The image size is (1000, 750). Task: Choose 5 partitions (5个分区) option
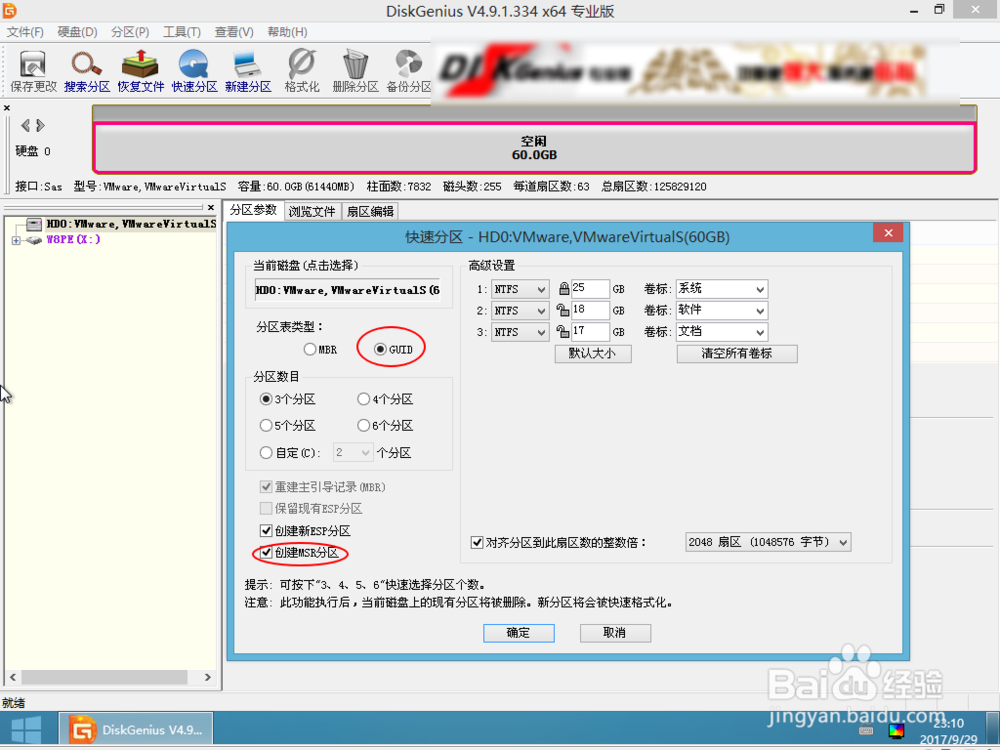tap(288, 425)
